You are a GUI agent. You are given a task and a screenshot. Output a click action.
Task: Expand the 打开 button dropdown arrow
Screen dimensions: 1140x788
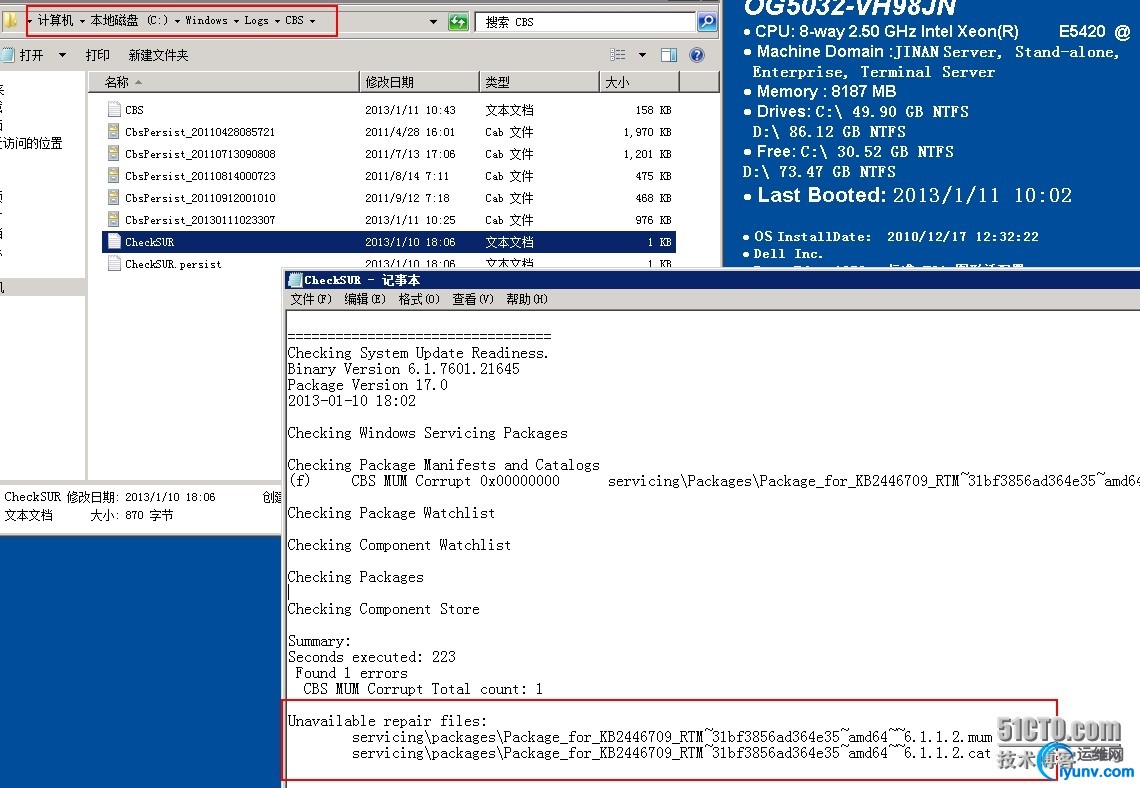click(x=62, y=55)
